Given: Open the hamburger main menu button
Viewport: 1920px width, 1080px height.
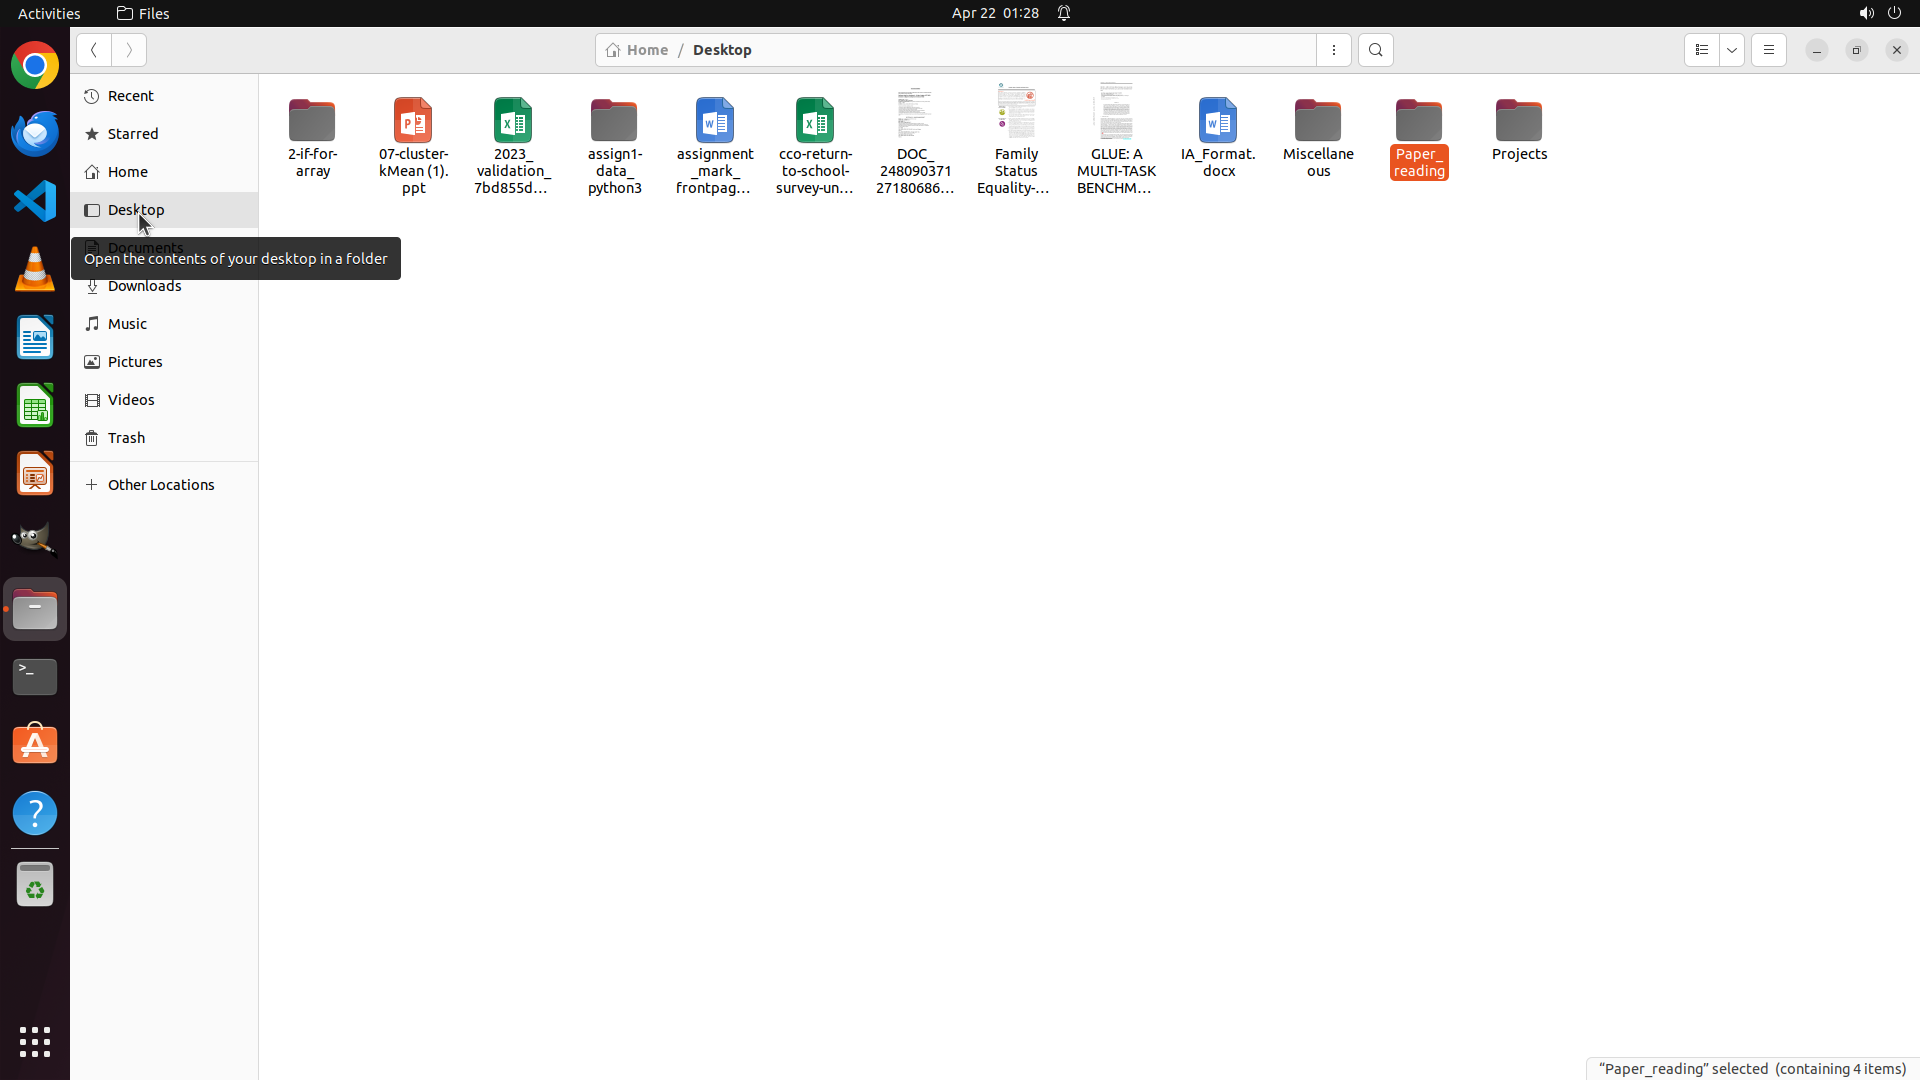Looking at the screenshot, I should pyautogui.click(x=1768, y=50).
